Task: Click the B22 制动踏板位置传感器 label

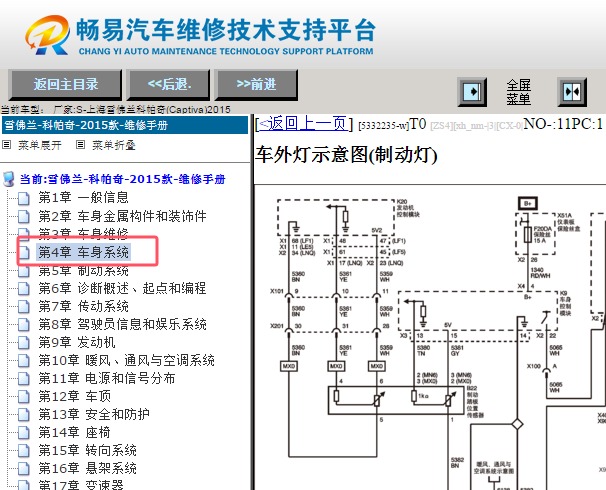Action: 473,402
